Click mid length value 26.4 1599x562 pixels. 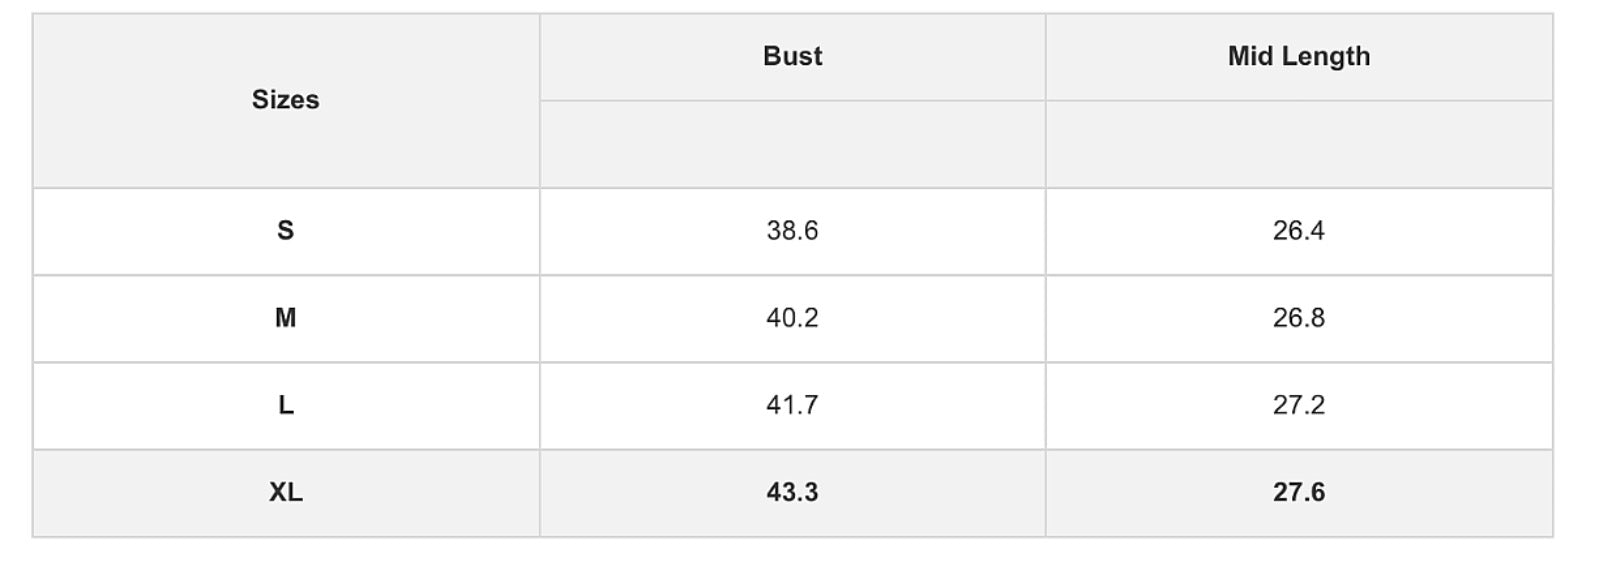[1299, 231]
